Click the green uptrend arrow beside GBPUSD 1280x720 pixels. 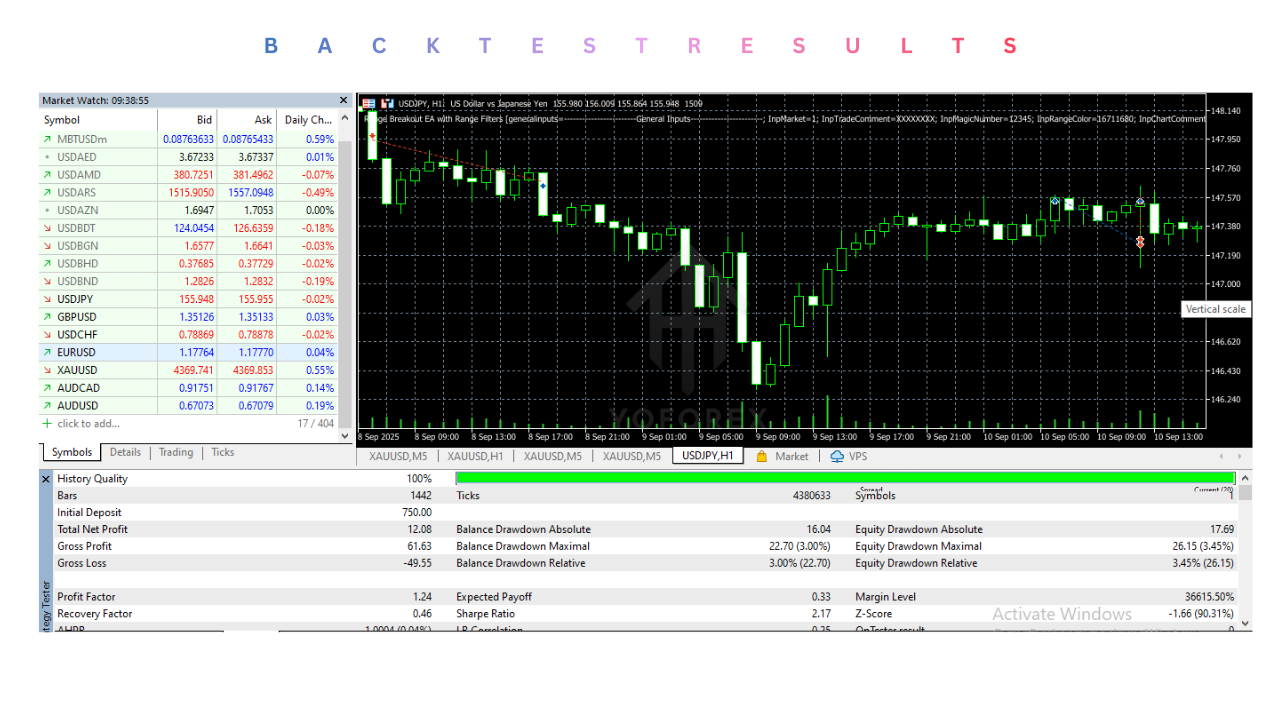46,317
